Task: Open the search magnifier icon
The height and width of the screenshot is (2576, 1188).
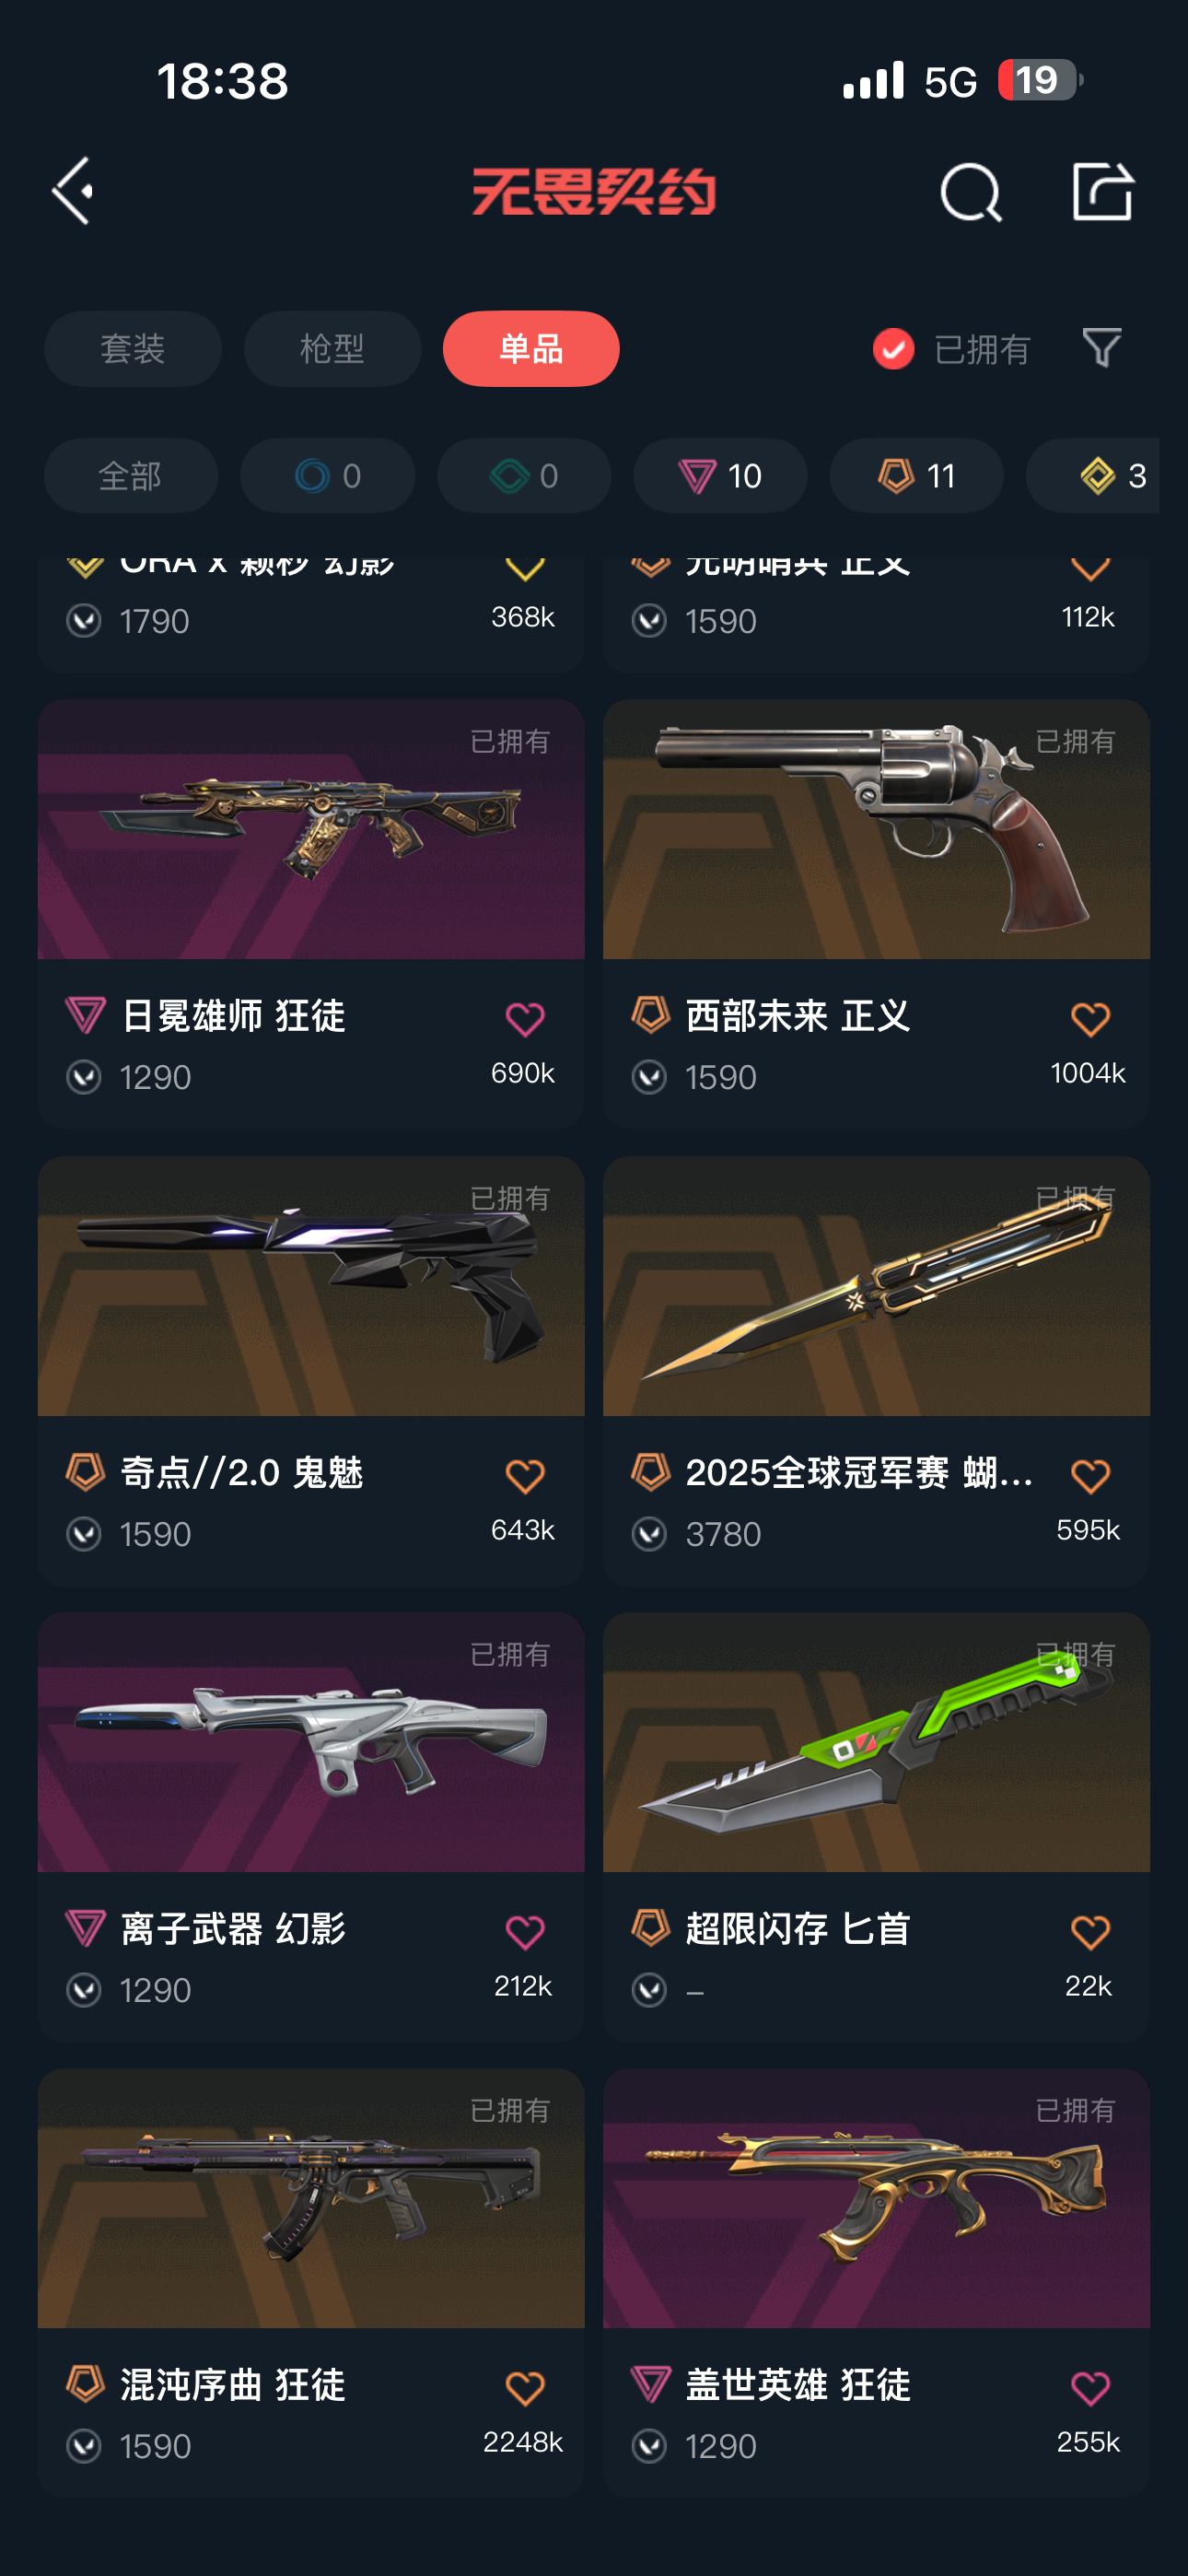Action: coord(970,191)
